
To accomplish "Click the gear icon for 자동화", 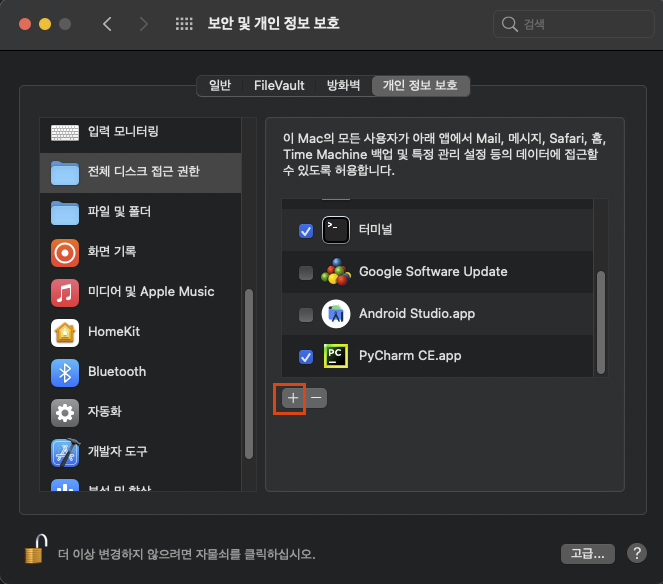I will pyautogui.click(x=65, y=413).
